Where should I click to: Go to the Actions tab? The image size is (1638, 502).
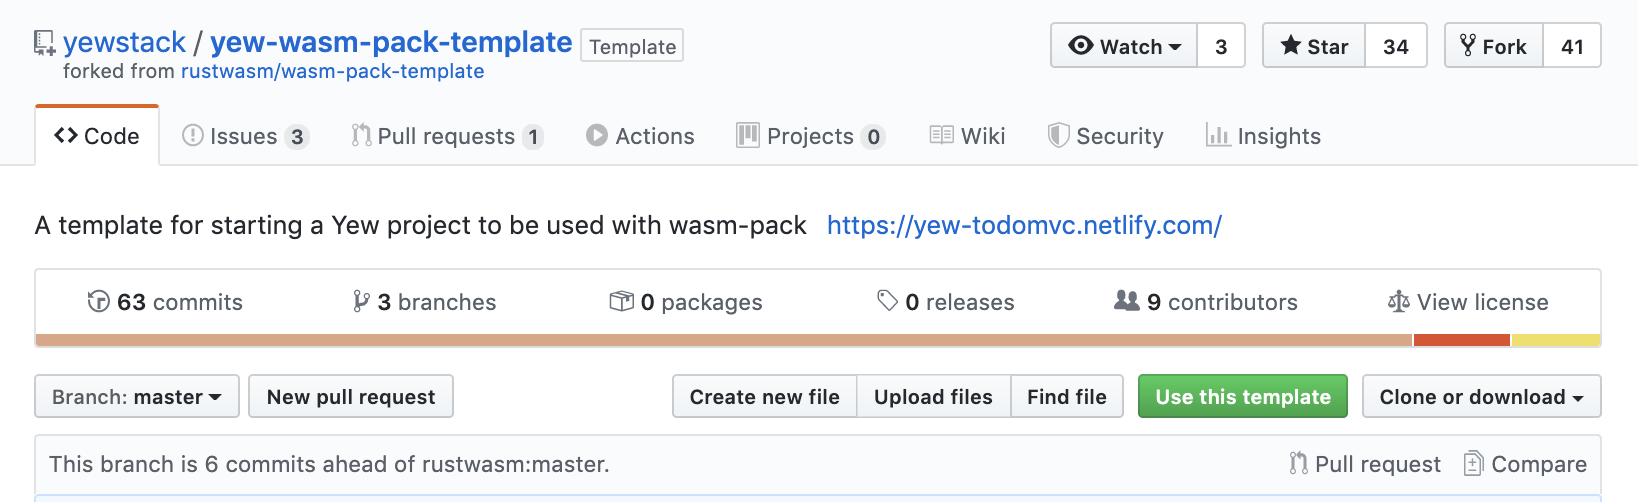tap(640, 136)
